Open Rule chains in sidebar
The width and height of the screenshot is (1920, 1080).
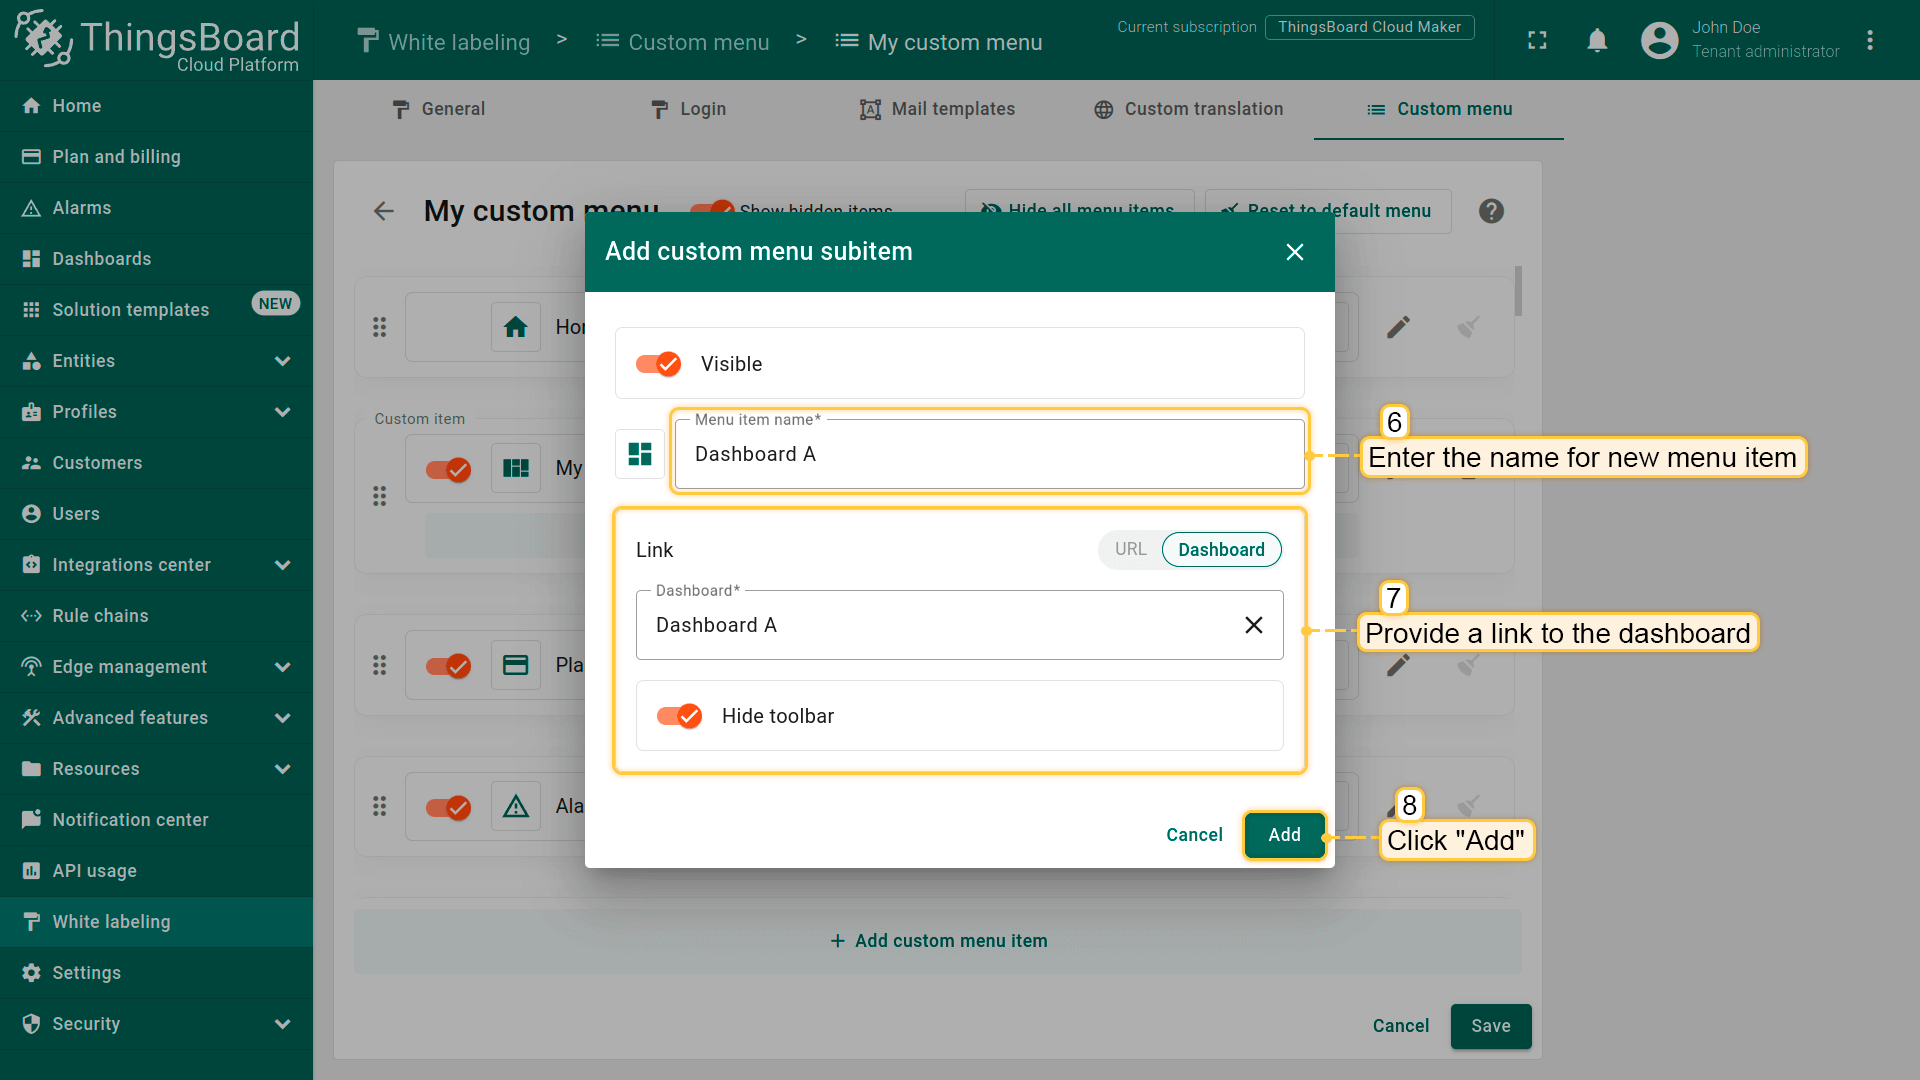[x=100, y=616]
